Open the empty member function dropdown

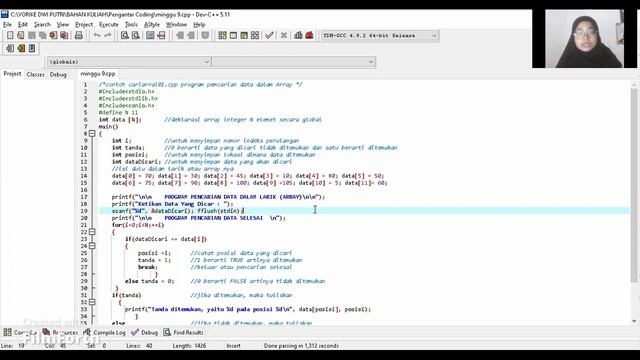click(294, 62)
